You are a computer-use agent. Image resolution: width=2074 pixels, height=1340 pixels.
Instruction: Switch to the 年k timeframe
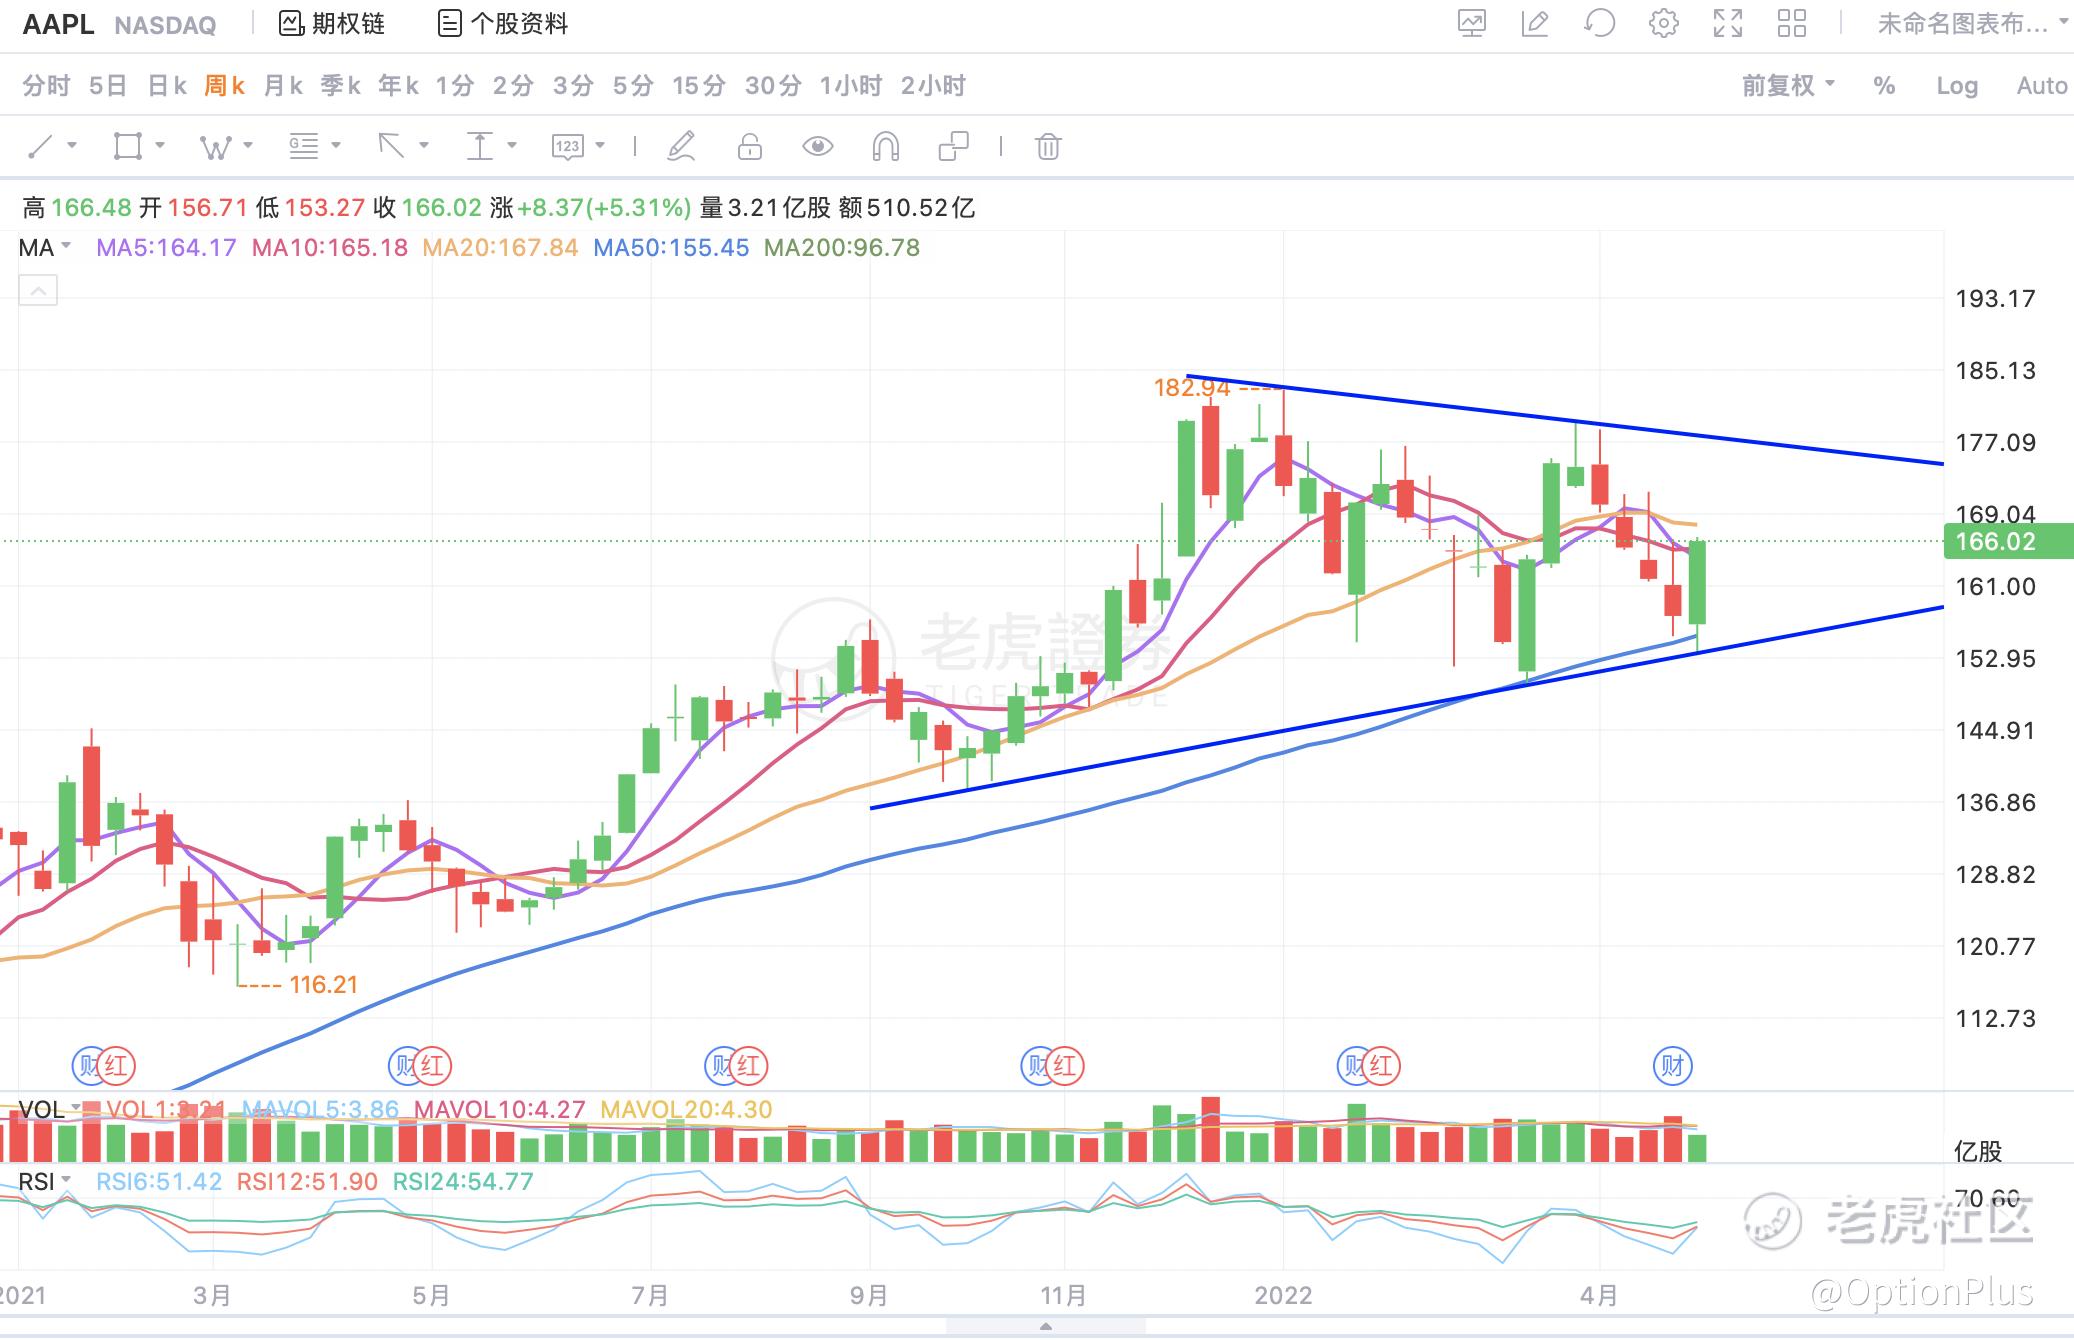[x=398, y=86]
